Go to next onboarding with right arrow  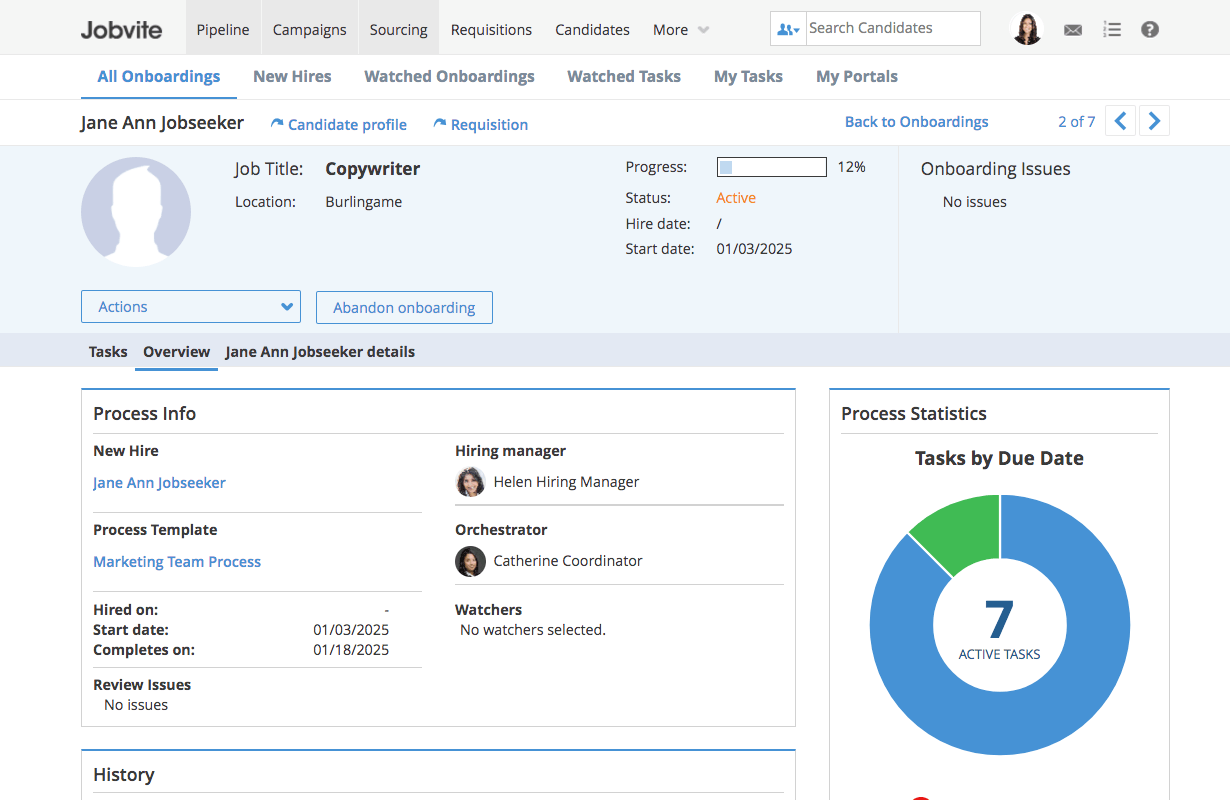point(1154,121)
